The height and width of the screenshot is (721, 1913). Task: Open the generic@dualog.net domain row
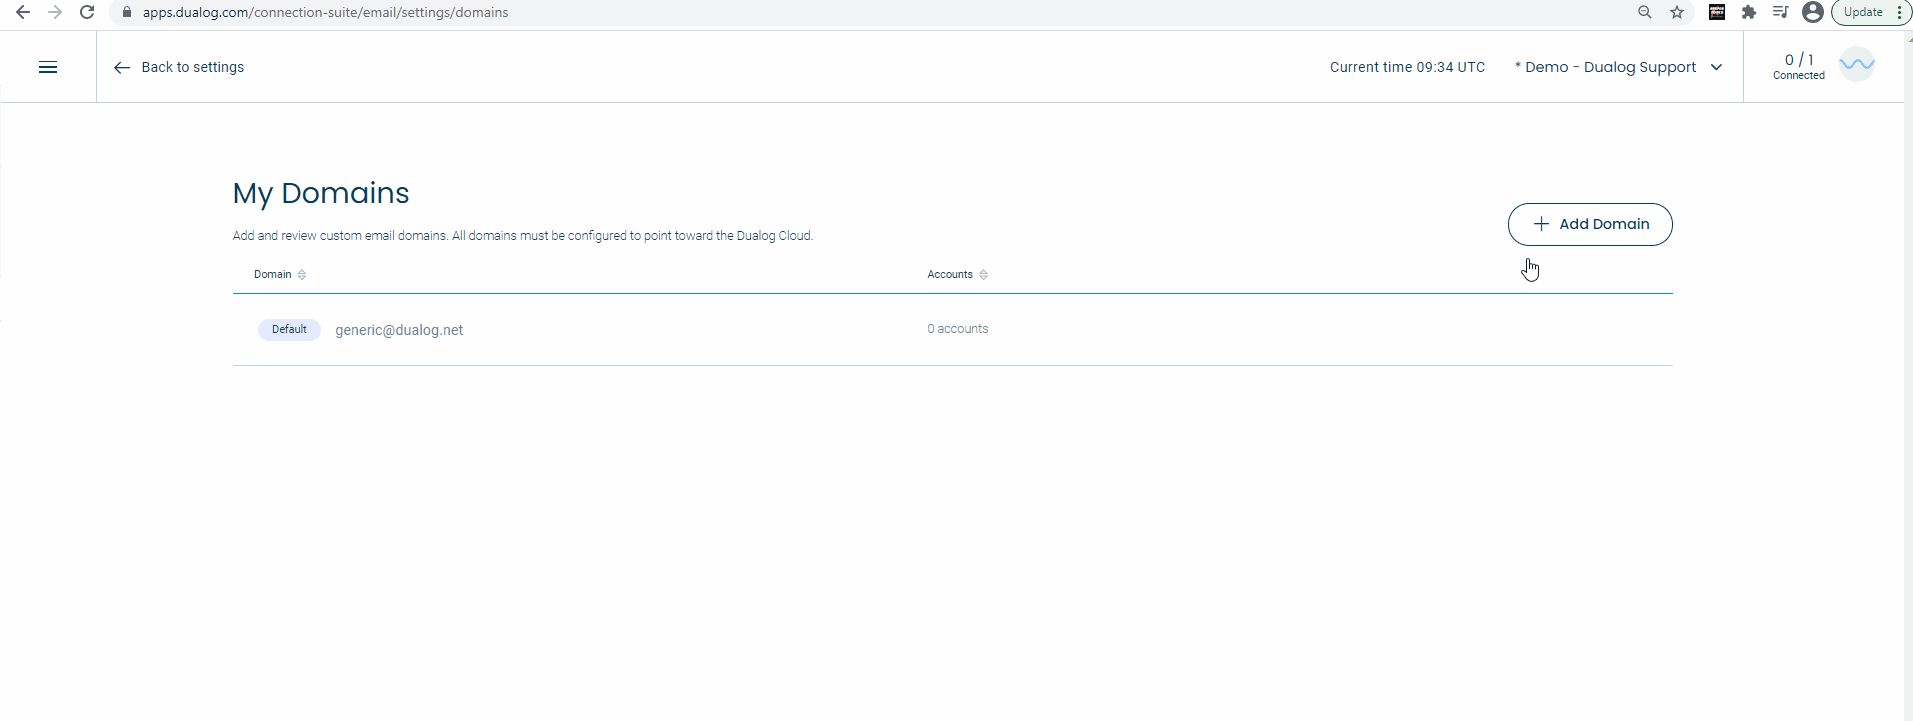[952, 329]
